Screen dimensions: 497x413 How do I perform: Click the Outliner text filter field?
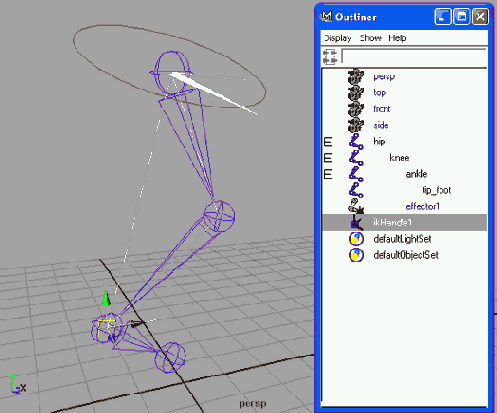[414, 56]
